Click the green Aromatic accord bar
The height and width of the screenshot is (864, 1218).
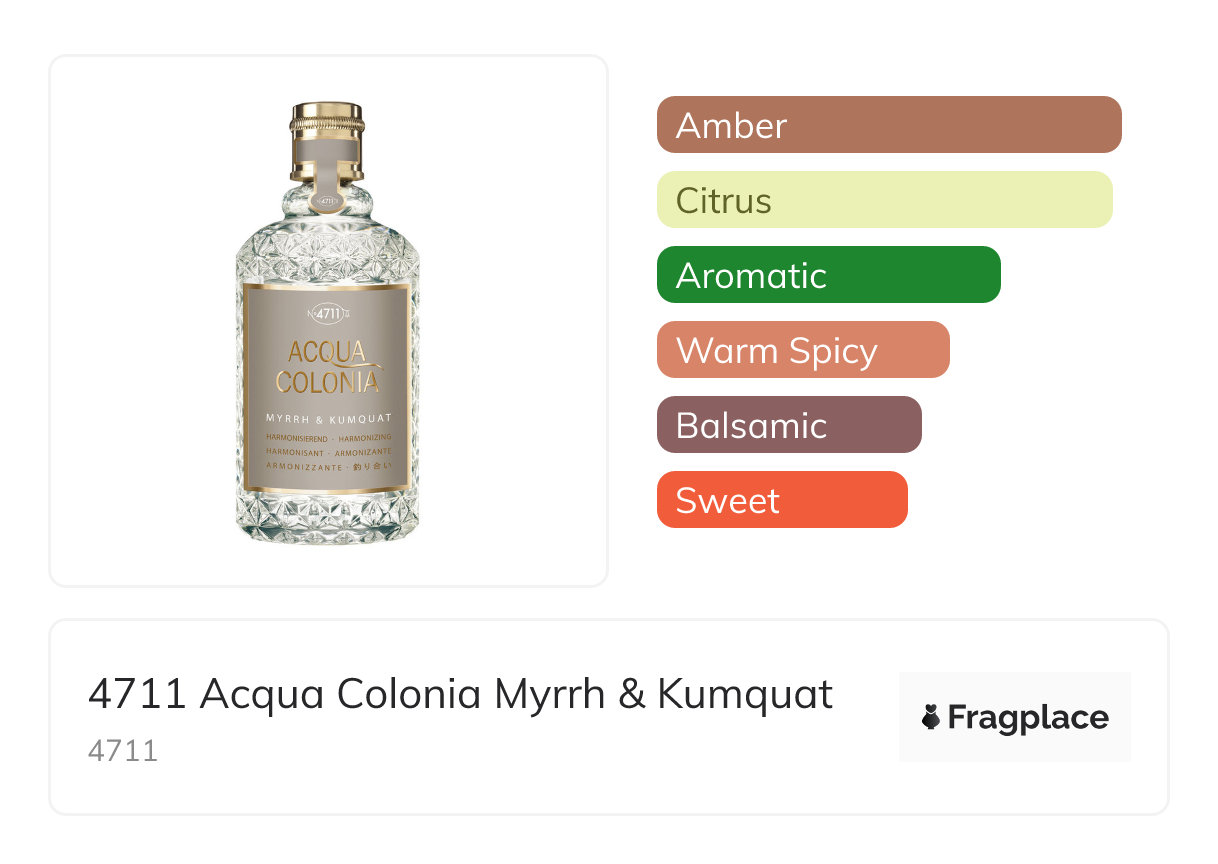pos(828,275)
